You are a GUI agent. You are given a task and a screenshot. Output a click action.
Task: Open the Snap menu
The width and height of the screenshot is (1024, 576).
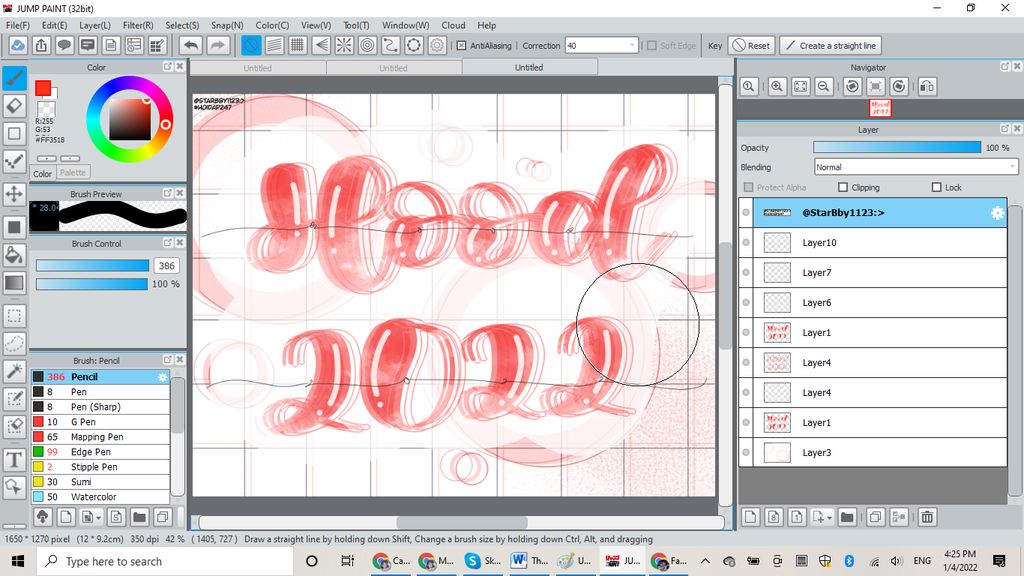pyautogui.click(x=227, y=25)
